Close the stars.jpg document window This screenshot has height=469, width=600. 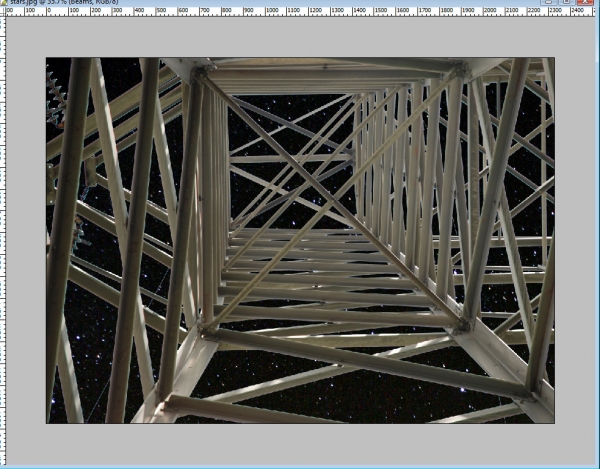tap(585, 2)
